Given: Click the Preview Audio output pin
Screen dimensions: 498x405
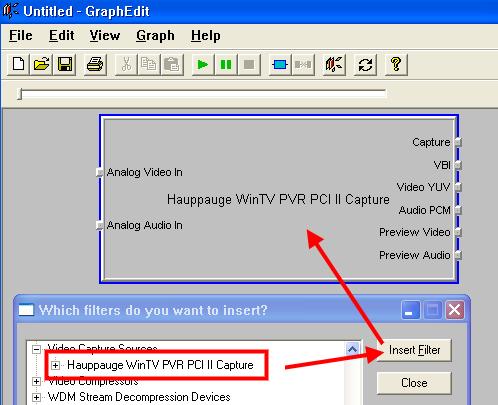Looking at the screenshot, I should 458,255.
